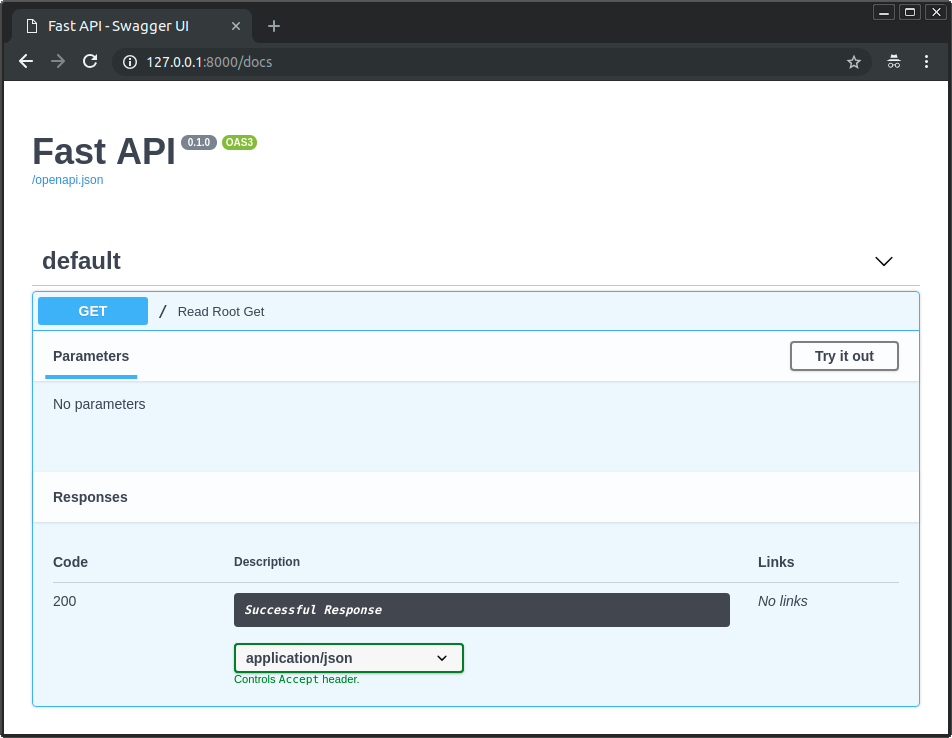Open the application/json media type dropdown
Image resolution: width=952 pixels, height=738 pixels.
point(348,658)
